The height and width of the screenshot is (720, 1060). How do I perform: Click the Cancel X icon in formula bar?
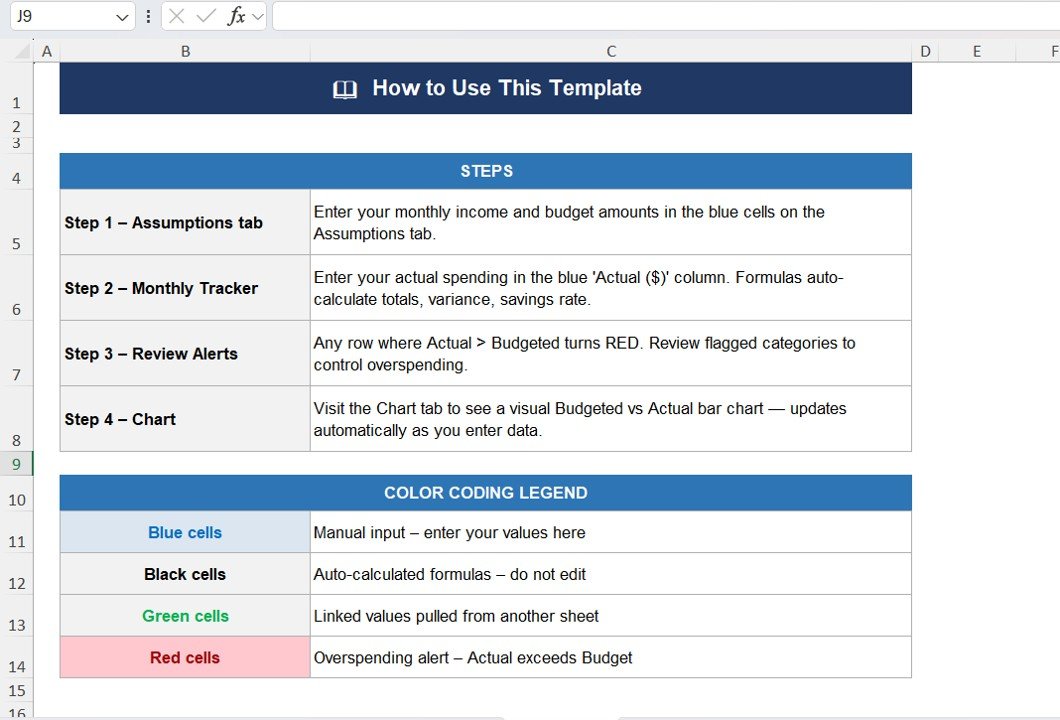(177, 16)
